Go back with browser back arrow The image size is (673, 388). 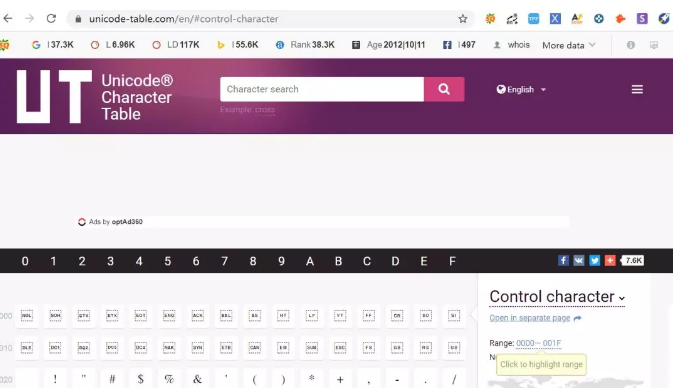pyautogui.click(x=8, y=18)
